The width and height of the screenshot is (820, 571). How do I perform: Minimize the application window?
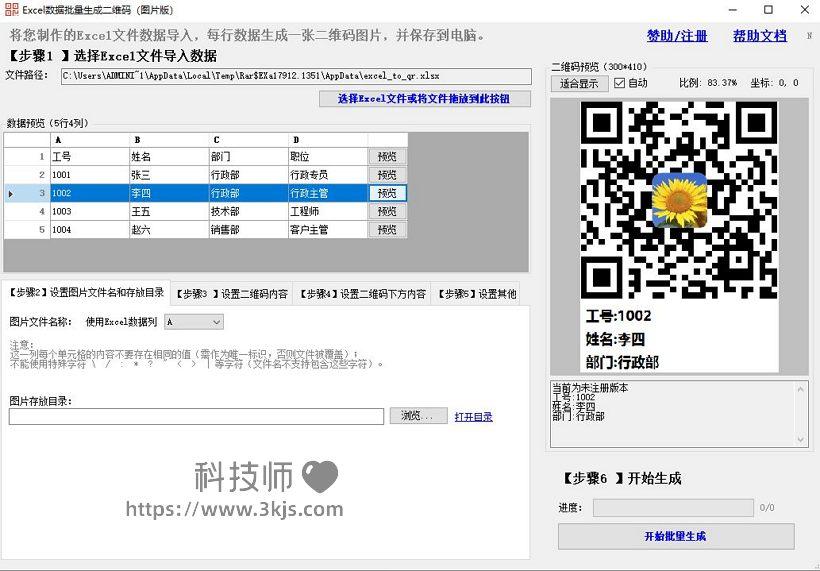[733, 10]
